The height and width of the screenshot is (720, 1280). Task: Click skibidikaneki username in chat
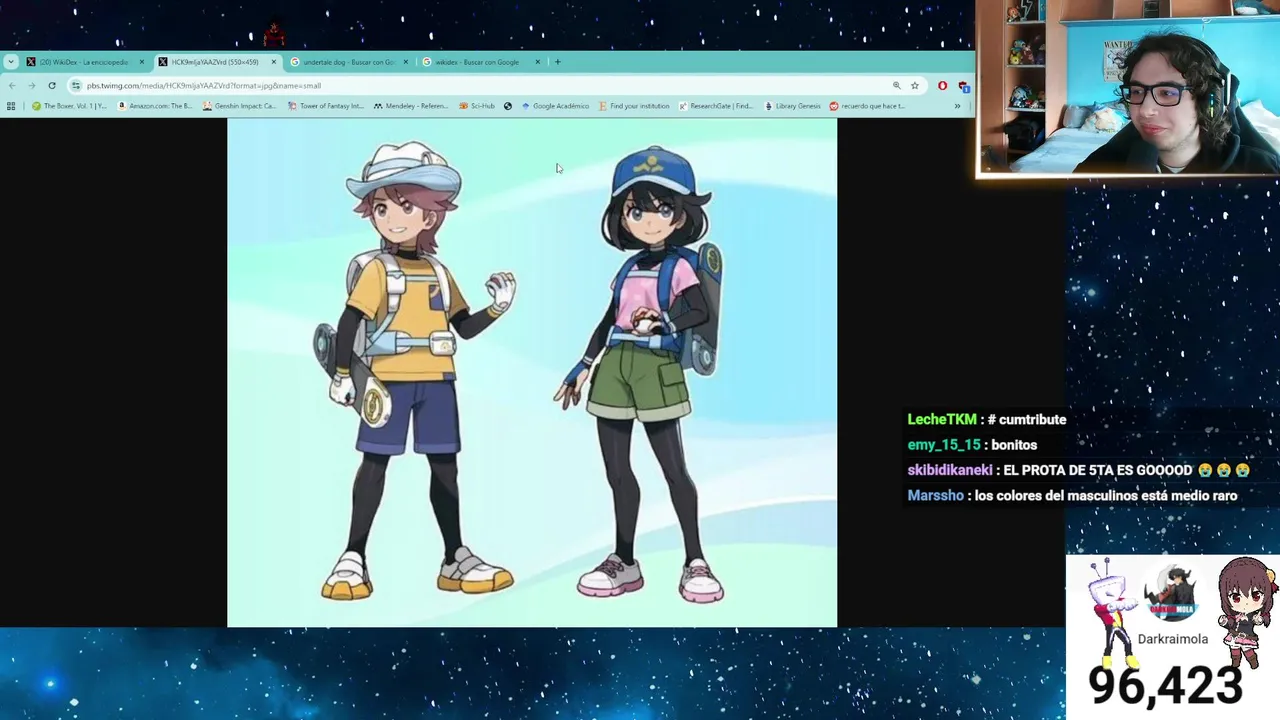[x=950, y=470]
